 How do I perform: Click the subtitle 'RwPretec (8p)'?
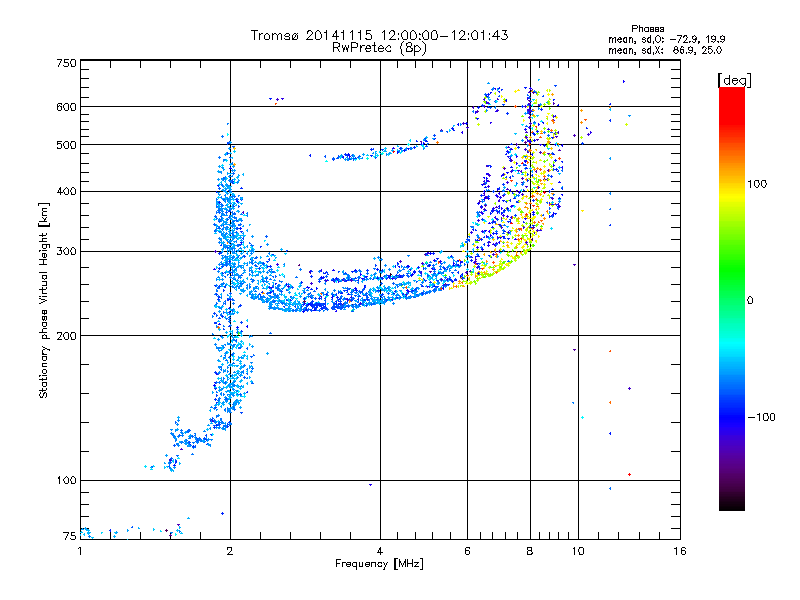point(379,48)
